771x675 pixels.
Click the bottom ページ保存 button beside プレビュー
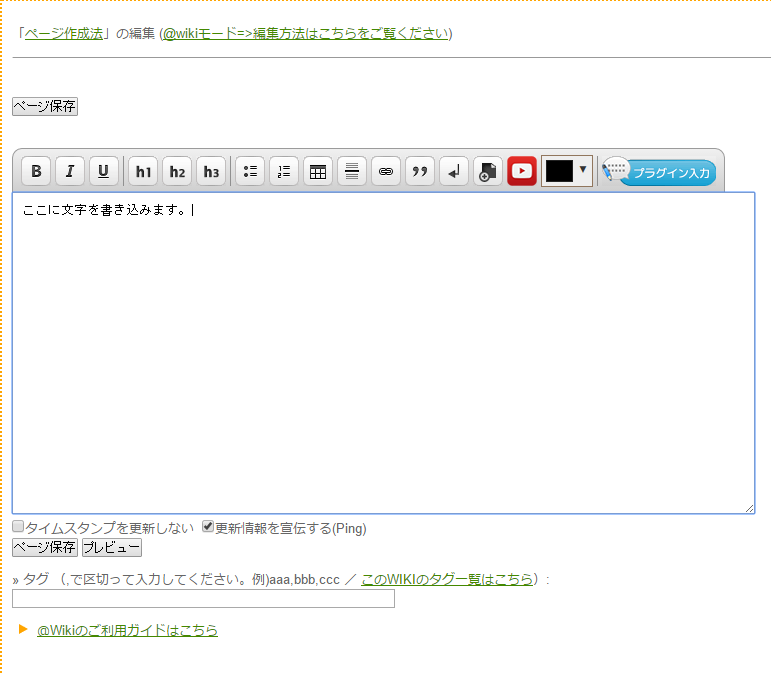pos(45,547)
